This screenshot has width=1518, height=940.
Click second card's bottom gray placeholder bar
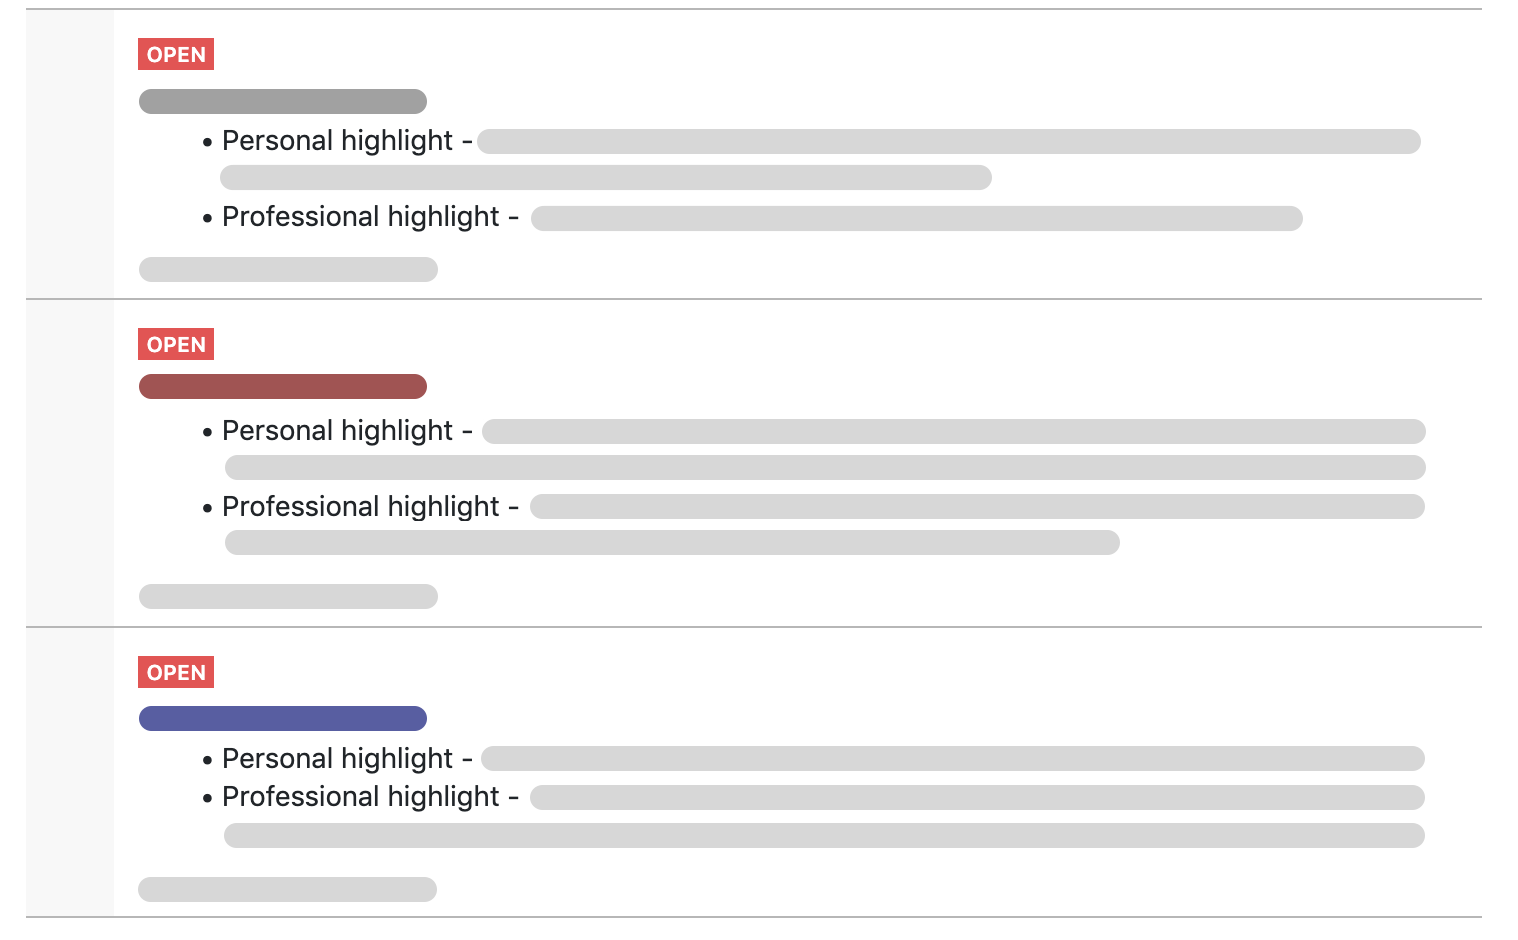click(288, 596)
